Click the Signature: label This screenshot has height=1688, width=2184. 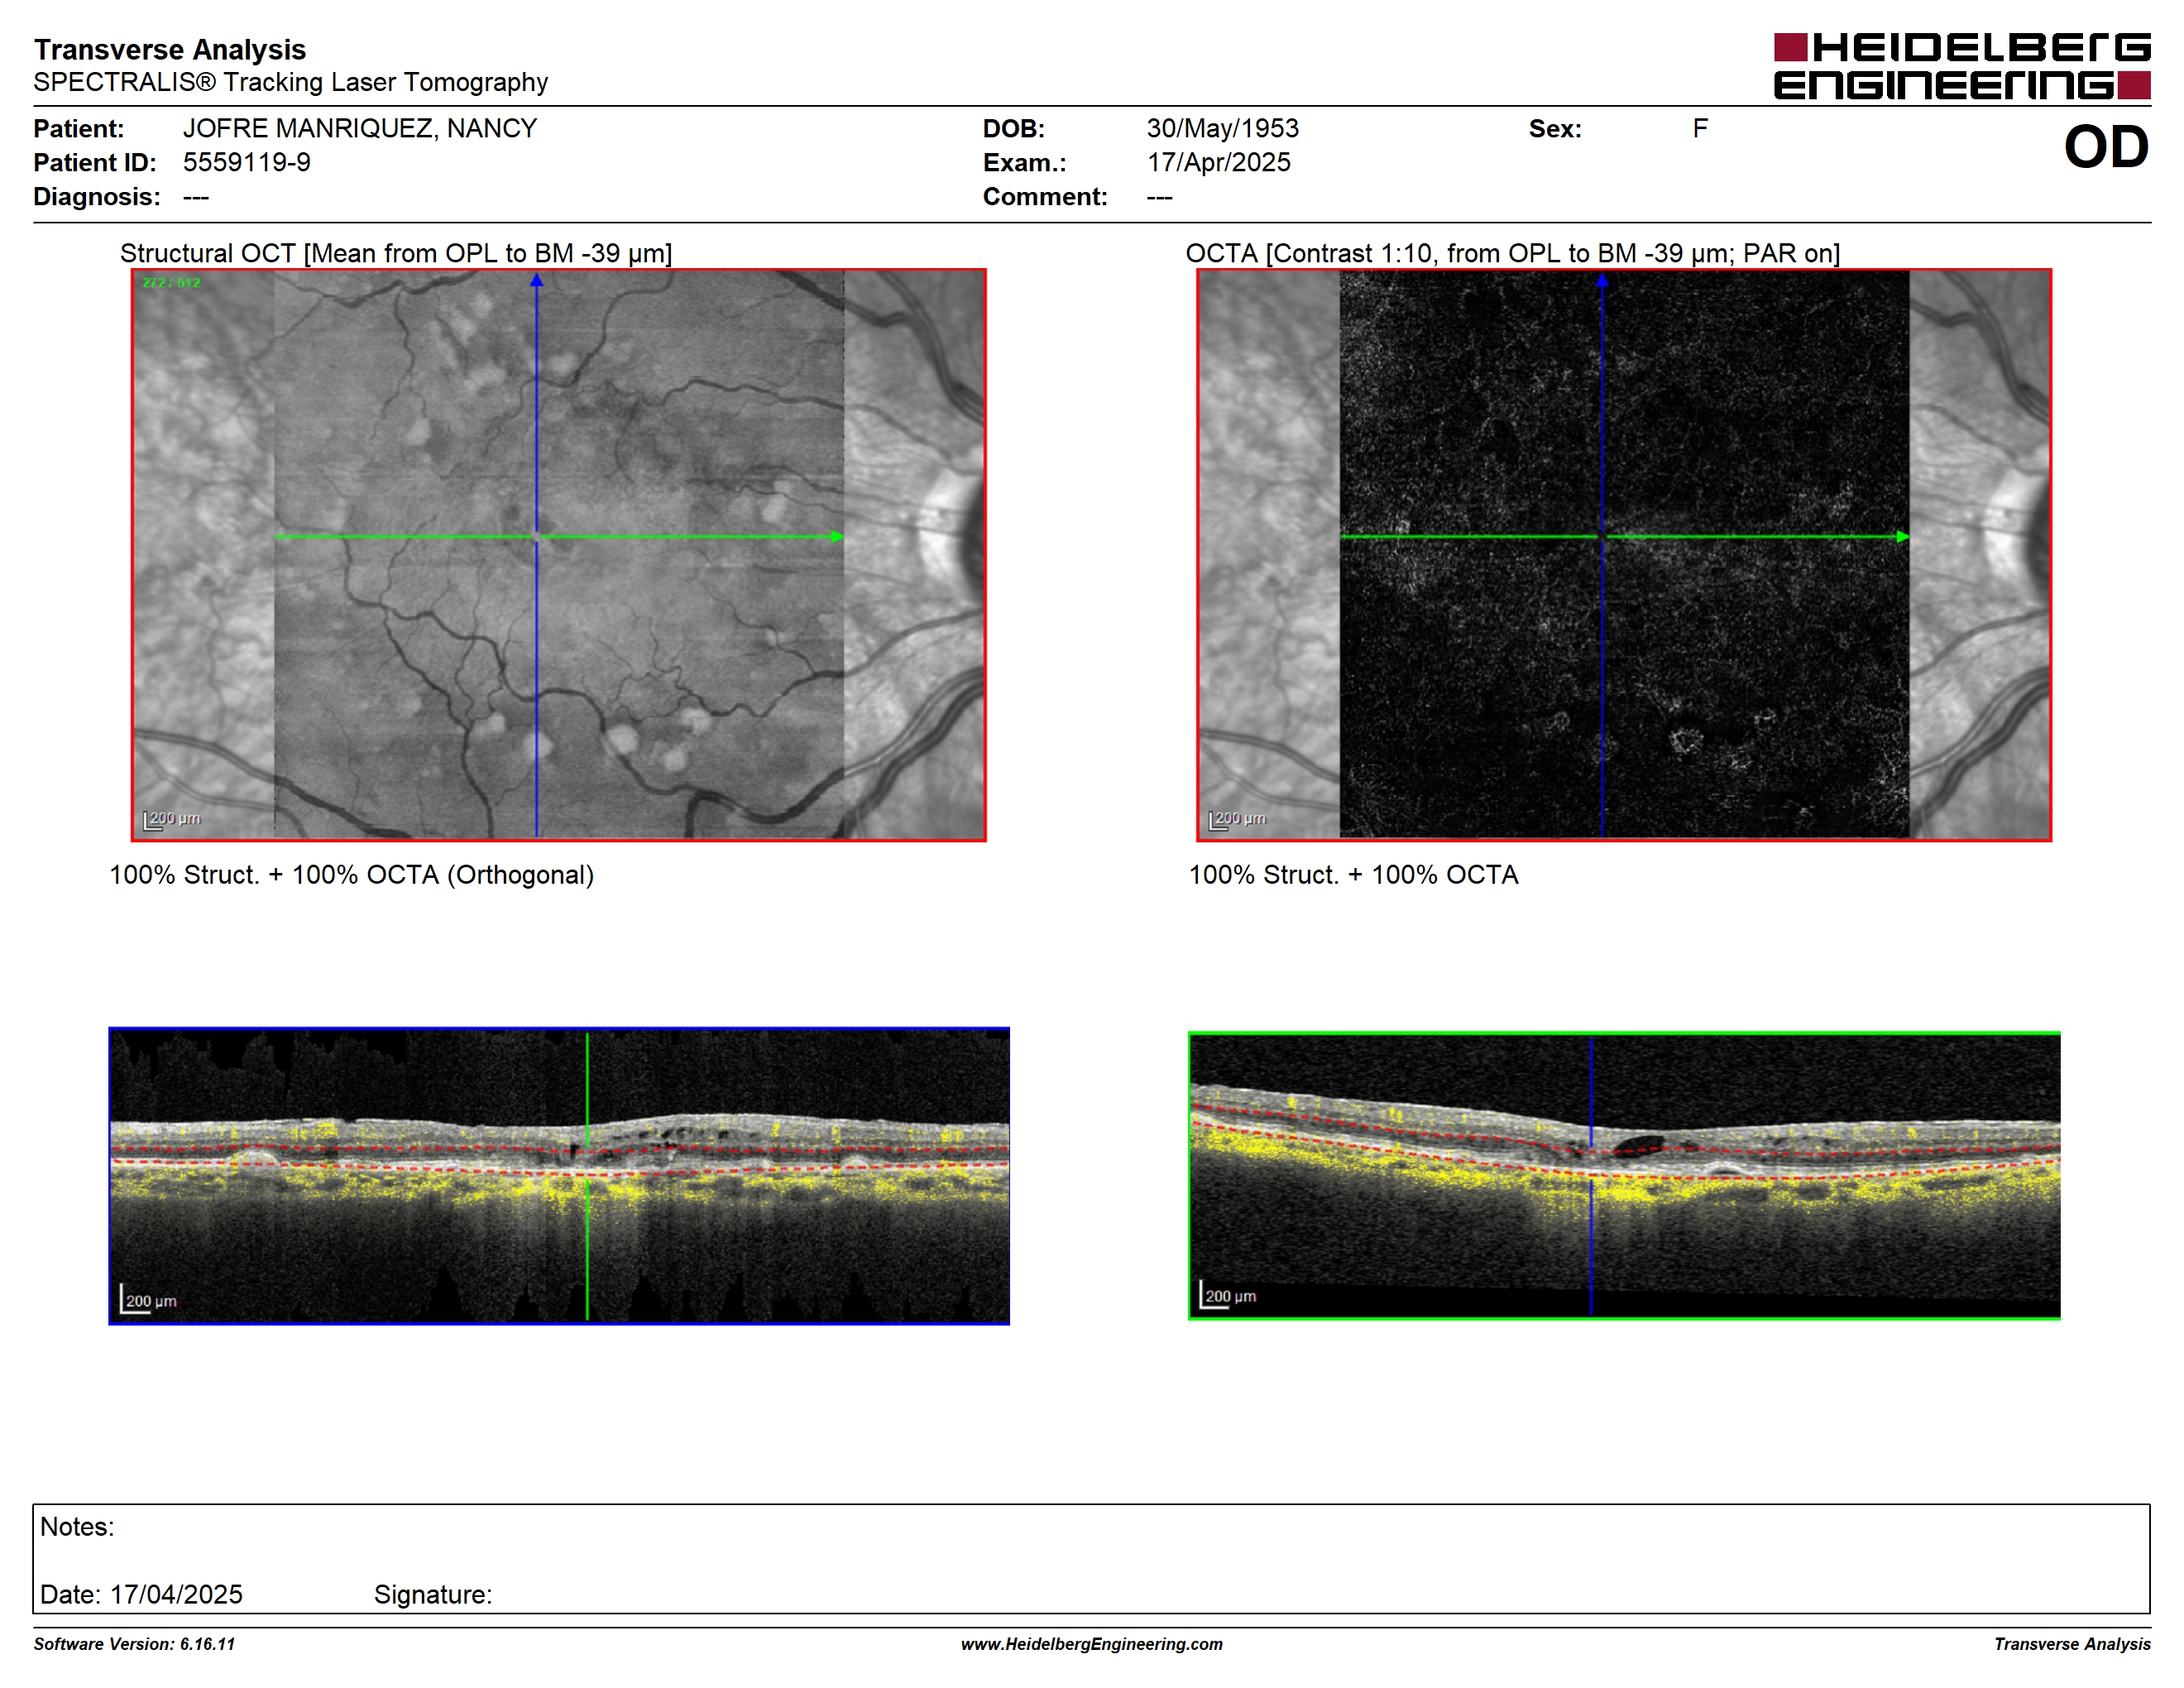pyautogui.click(x=433, y=1595)
